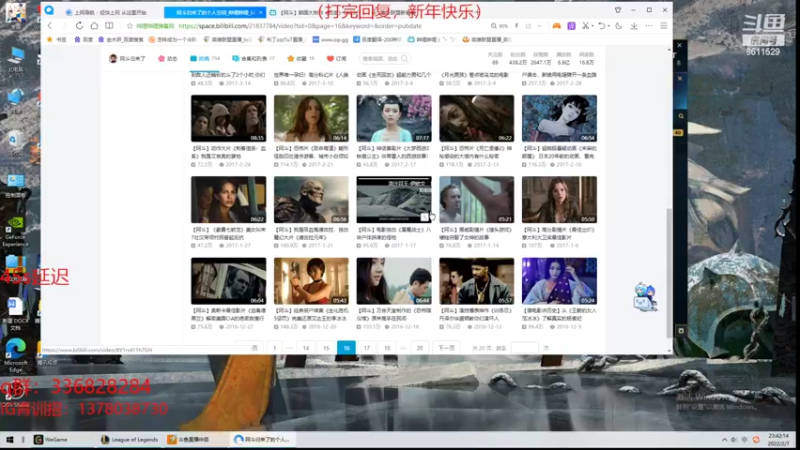This screenshot has height=450, width=800.
Task: Open the browser home page icon
Action: click(94, 26)
